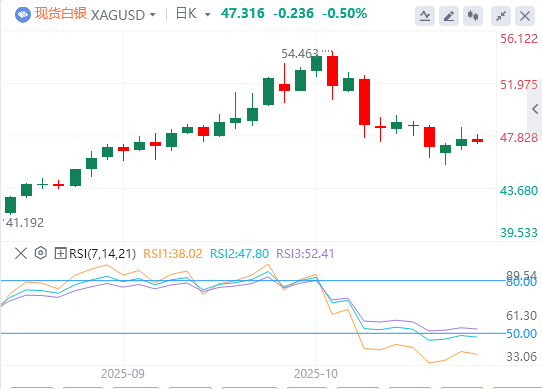Select the tallest red candle after peak
The width and height of the screenshot is (542, 389).
coord(364,102)
